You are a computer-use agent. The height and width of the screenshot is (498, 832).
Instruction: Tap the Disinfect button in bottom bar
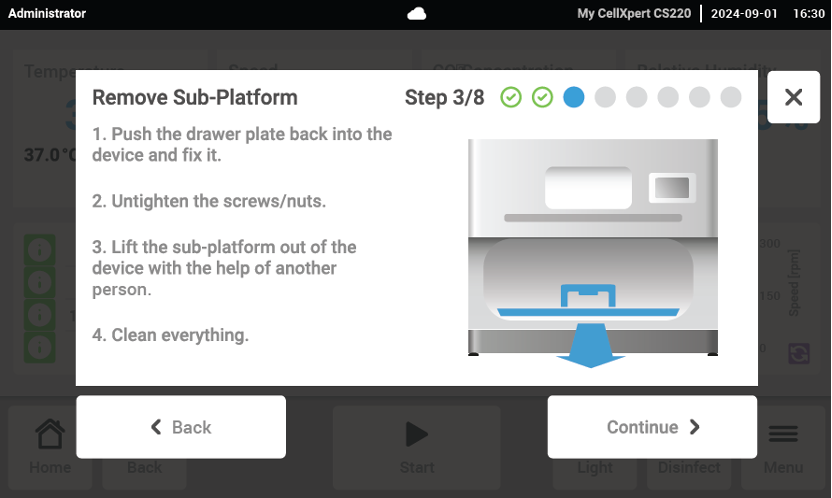(x=689, y=467)
